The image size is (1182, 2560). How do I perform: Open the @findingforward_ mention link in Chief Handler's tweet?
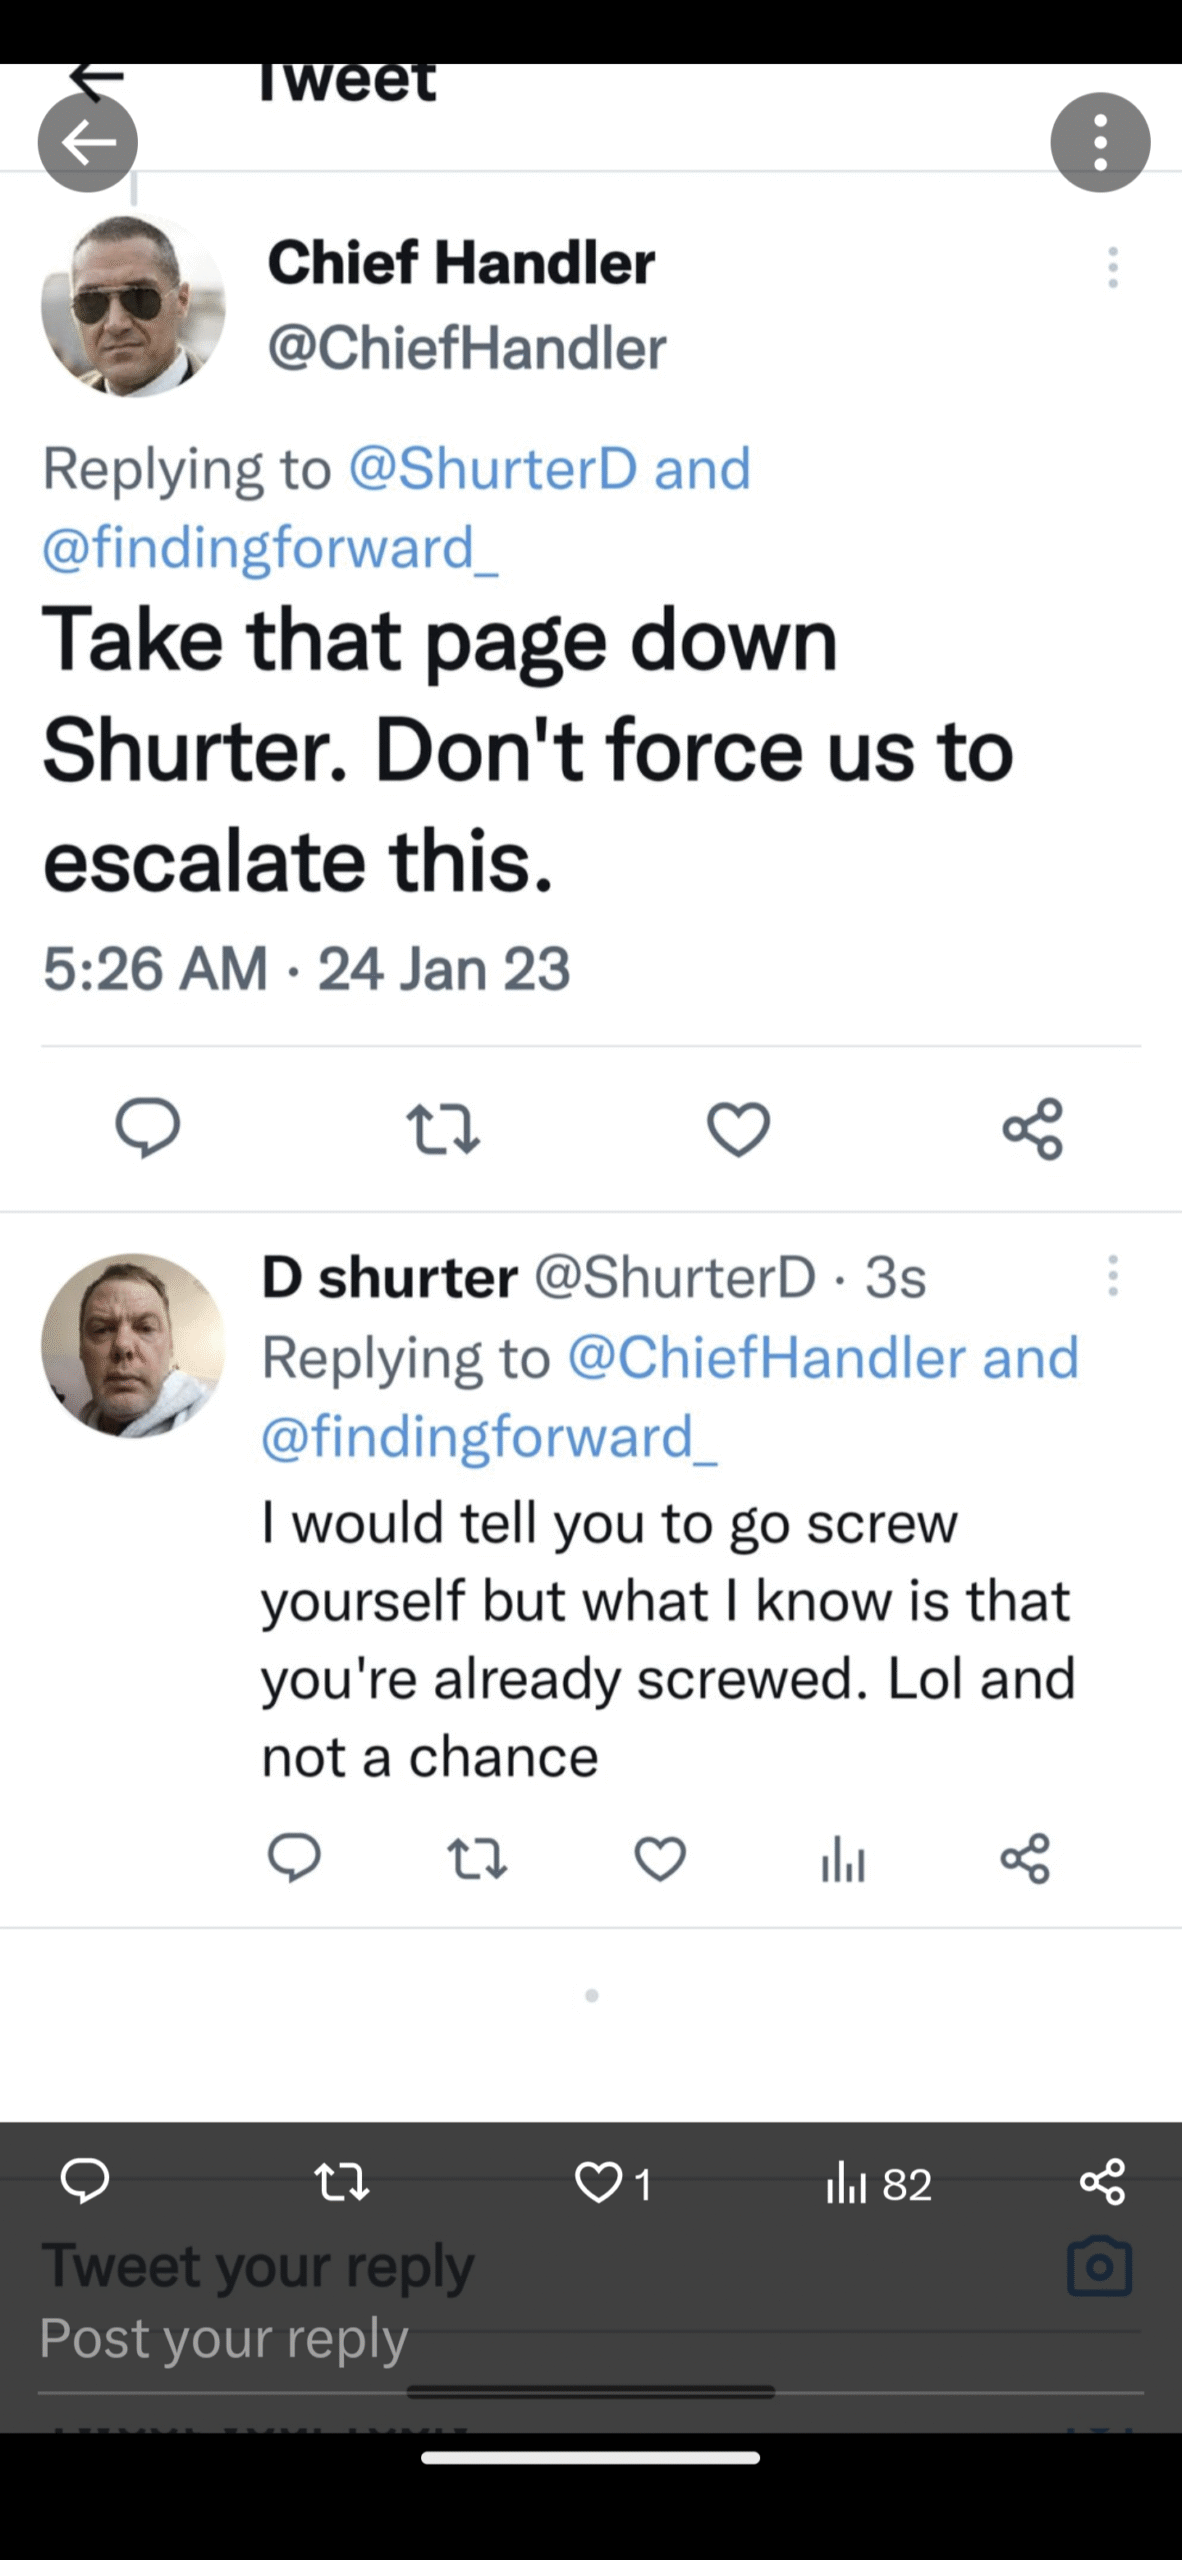point(270,548)
